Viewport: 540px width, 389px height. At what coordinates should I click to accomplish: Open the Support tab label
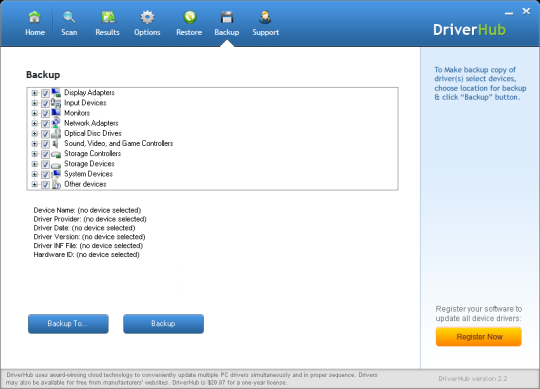[266, 32]
